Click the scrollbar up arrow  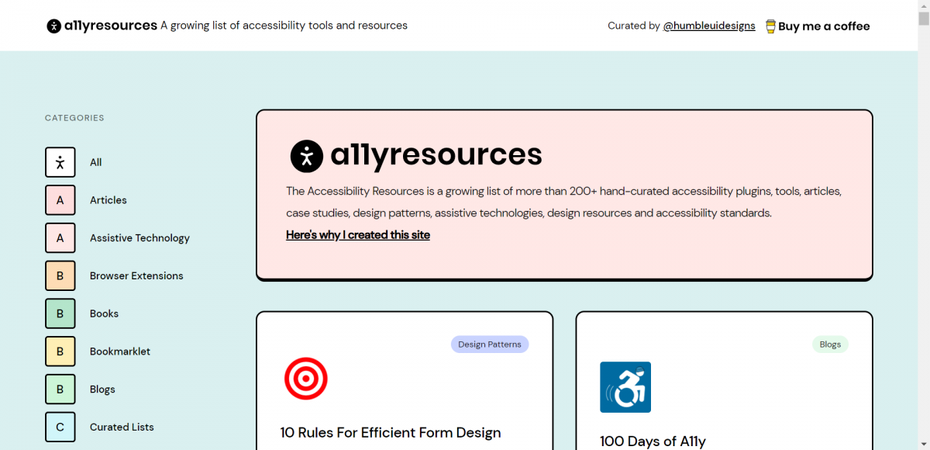923,5
